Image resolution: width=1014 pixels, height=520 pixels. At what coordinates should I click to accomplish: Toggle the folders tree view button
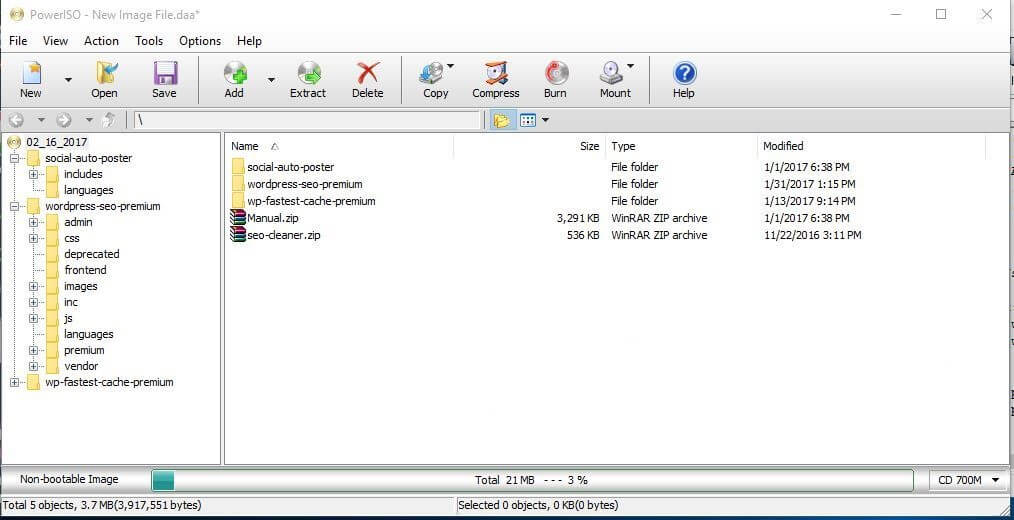pyautogui.click(x=502, y=120)
